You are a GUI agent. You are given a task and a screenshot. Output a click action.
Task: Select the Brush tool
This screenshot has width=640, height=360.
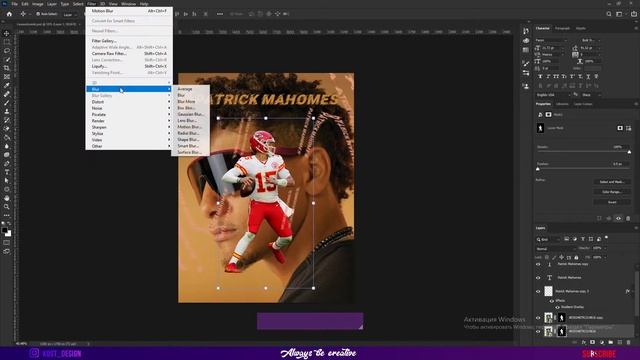click(x=7, y=102)
